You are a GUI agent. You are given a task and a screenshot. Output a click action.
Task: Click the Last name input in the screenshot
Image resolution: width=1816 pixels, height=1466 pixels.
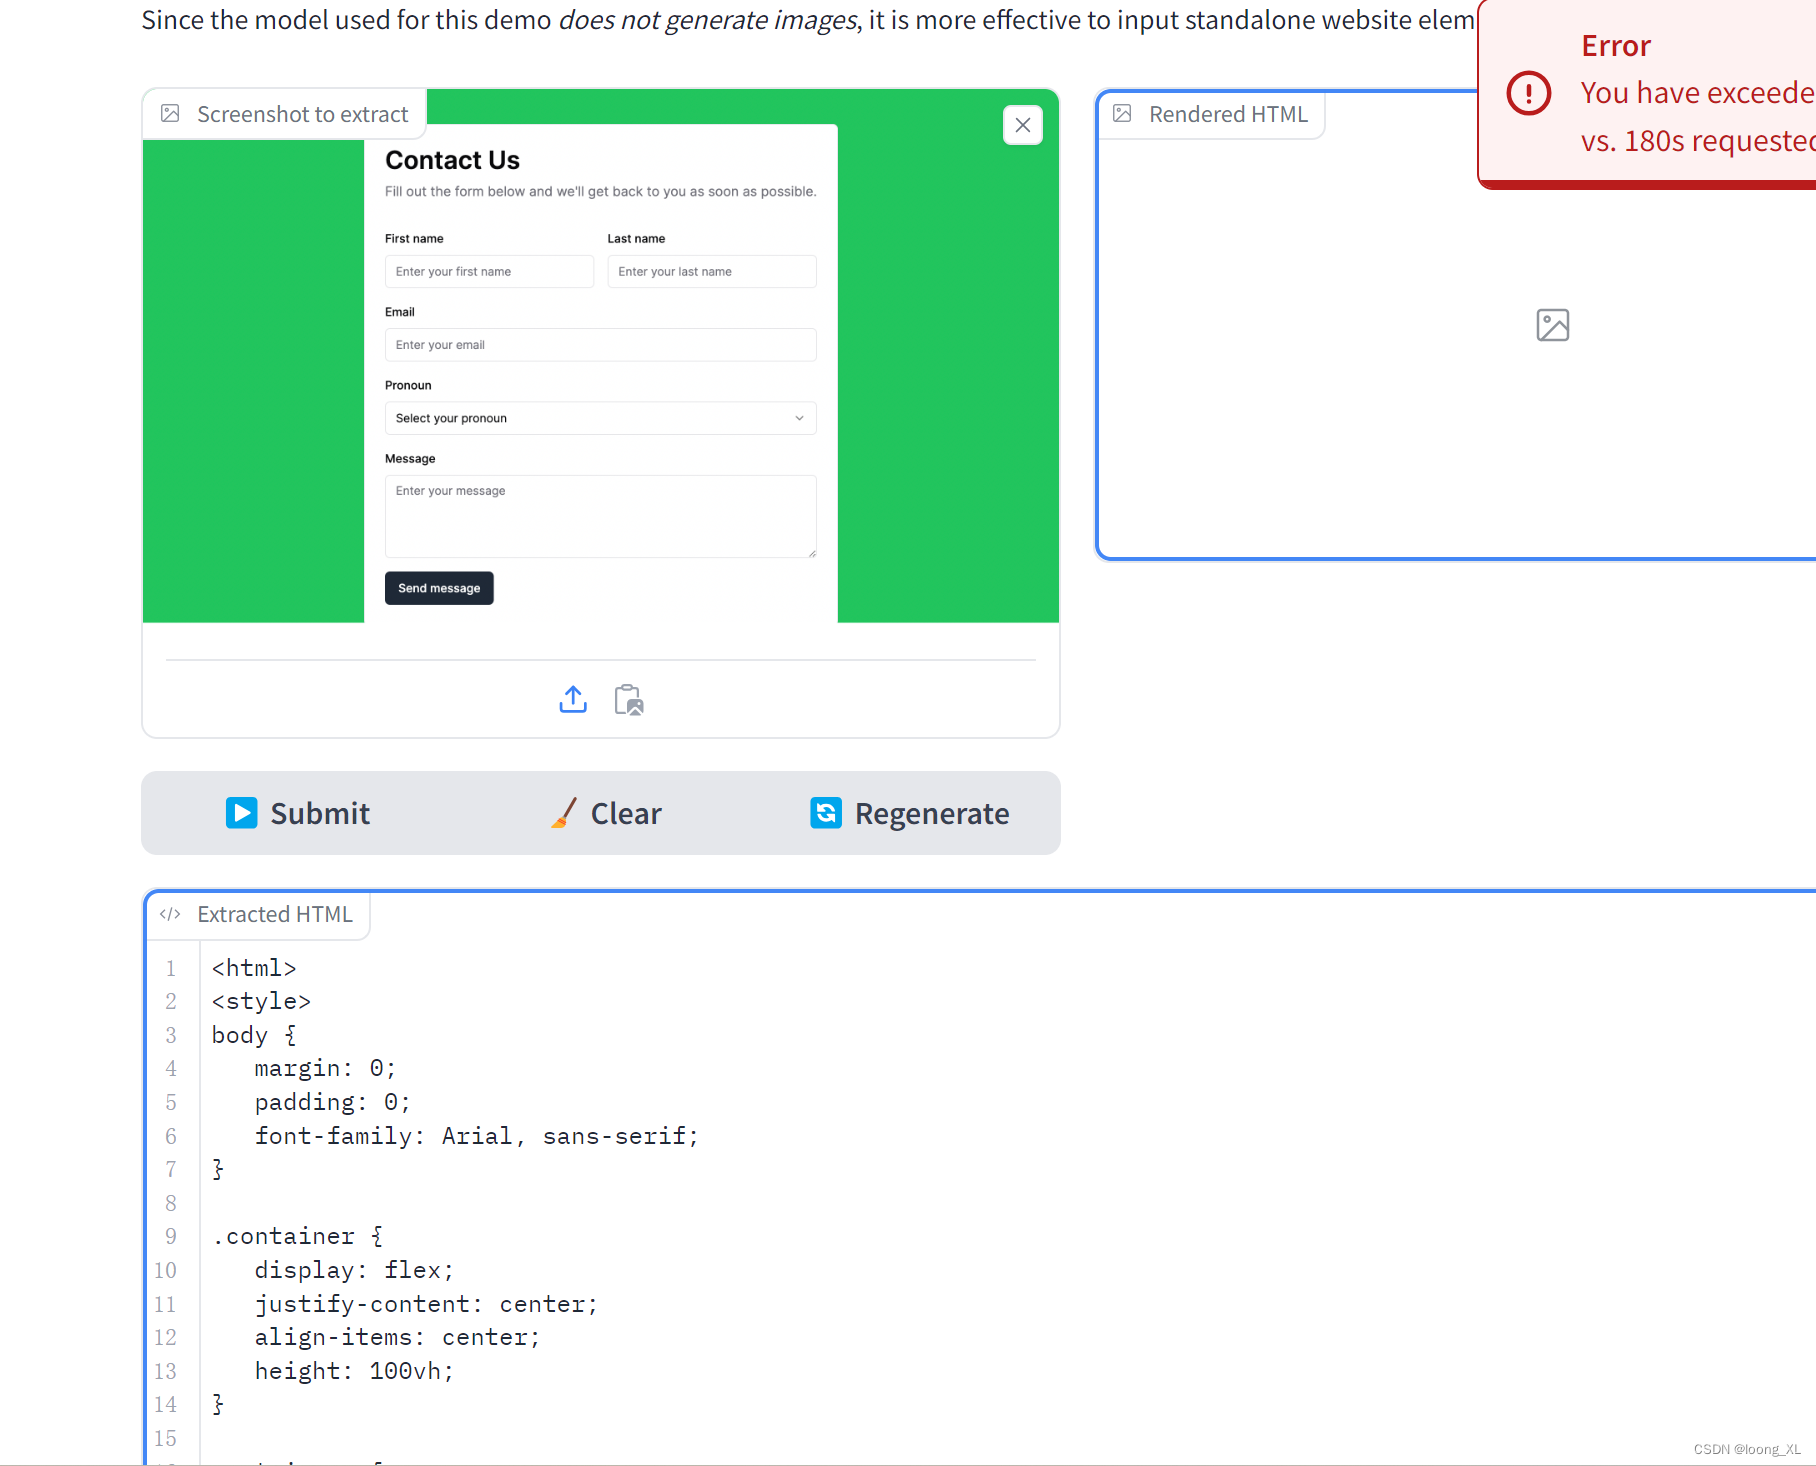click(712, 271)
